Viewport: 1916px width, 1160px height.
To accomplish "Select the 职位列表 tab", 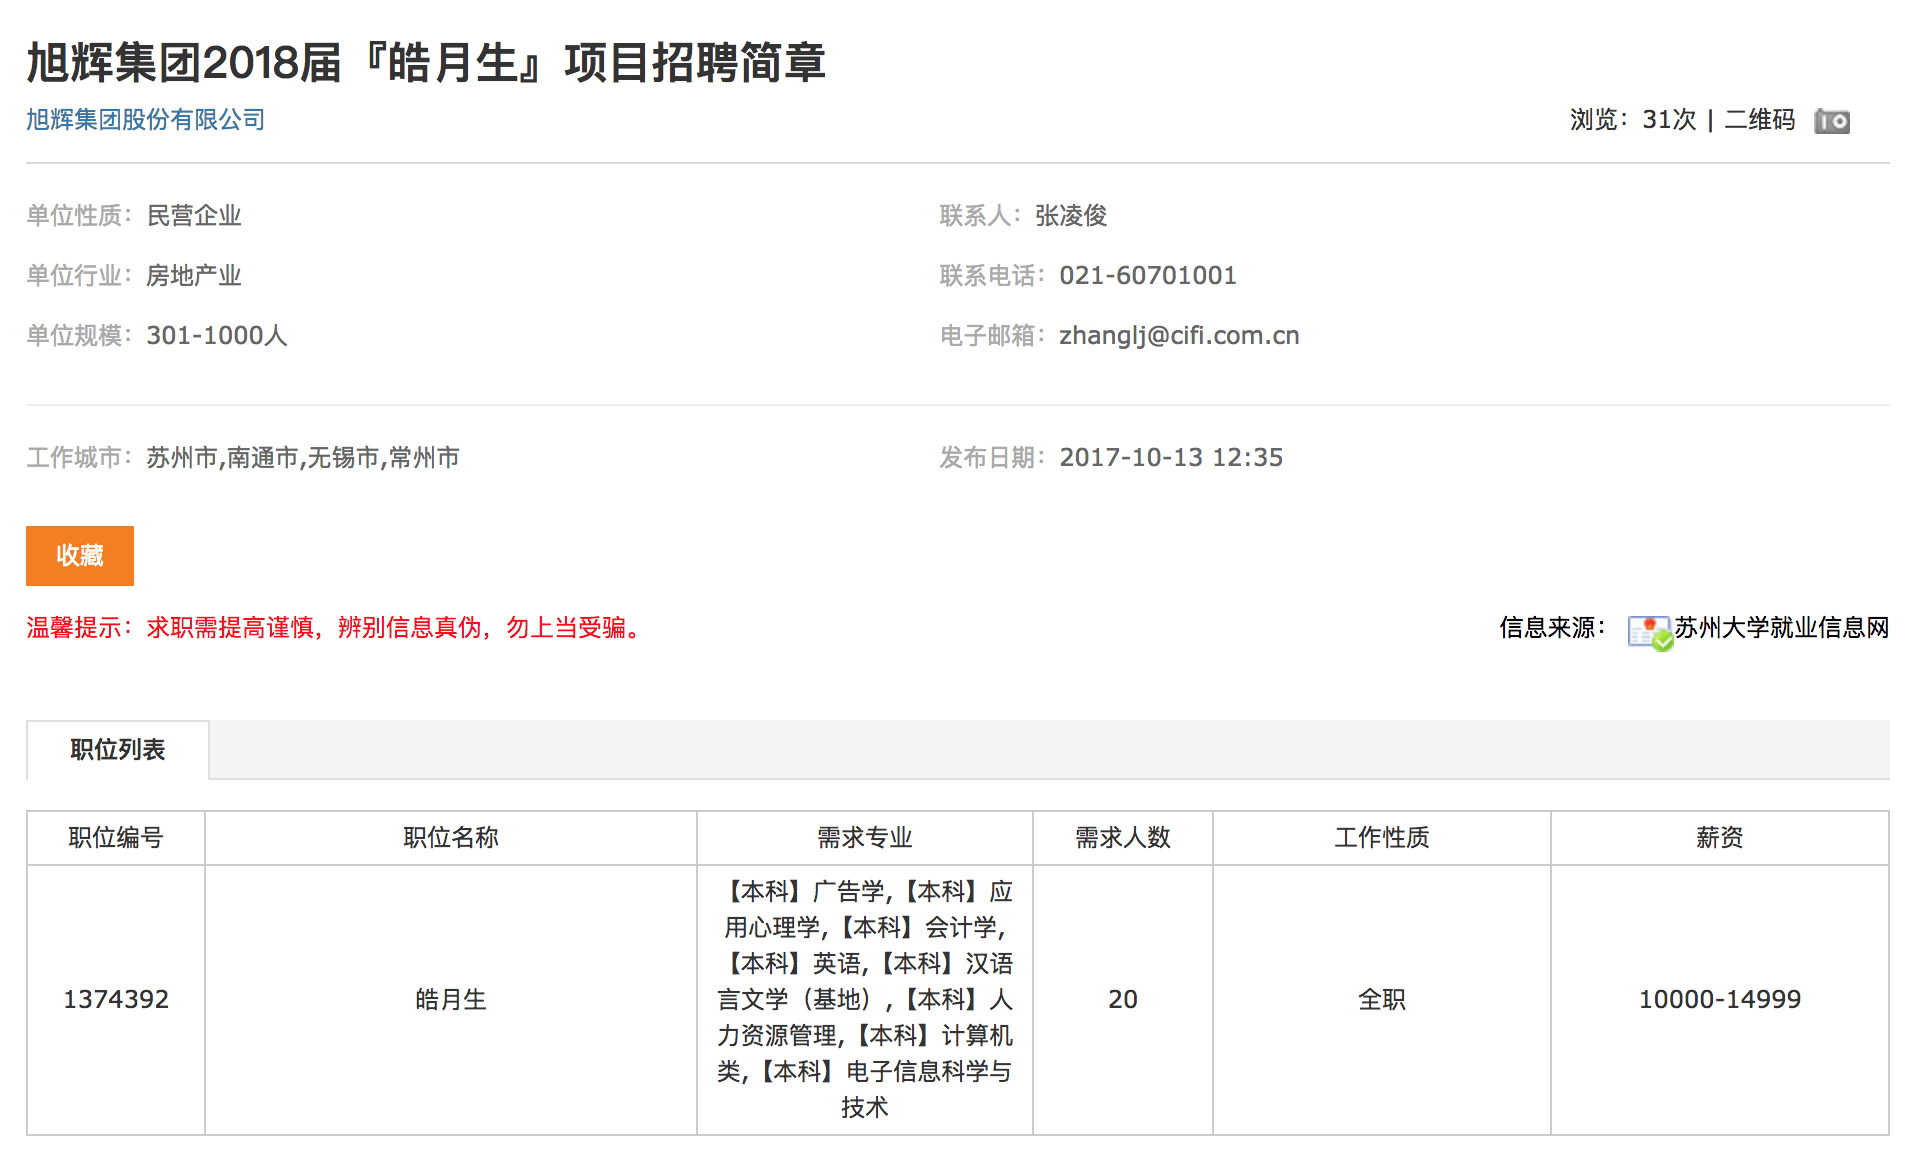I will (117, 750).
